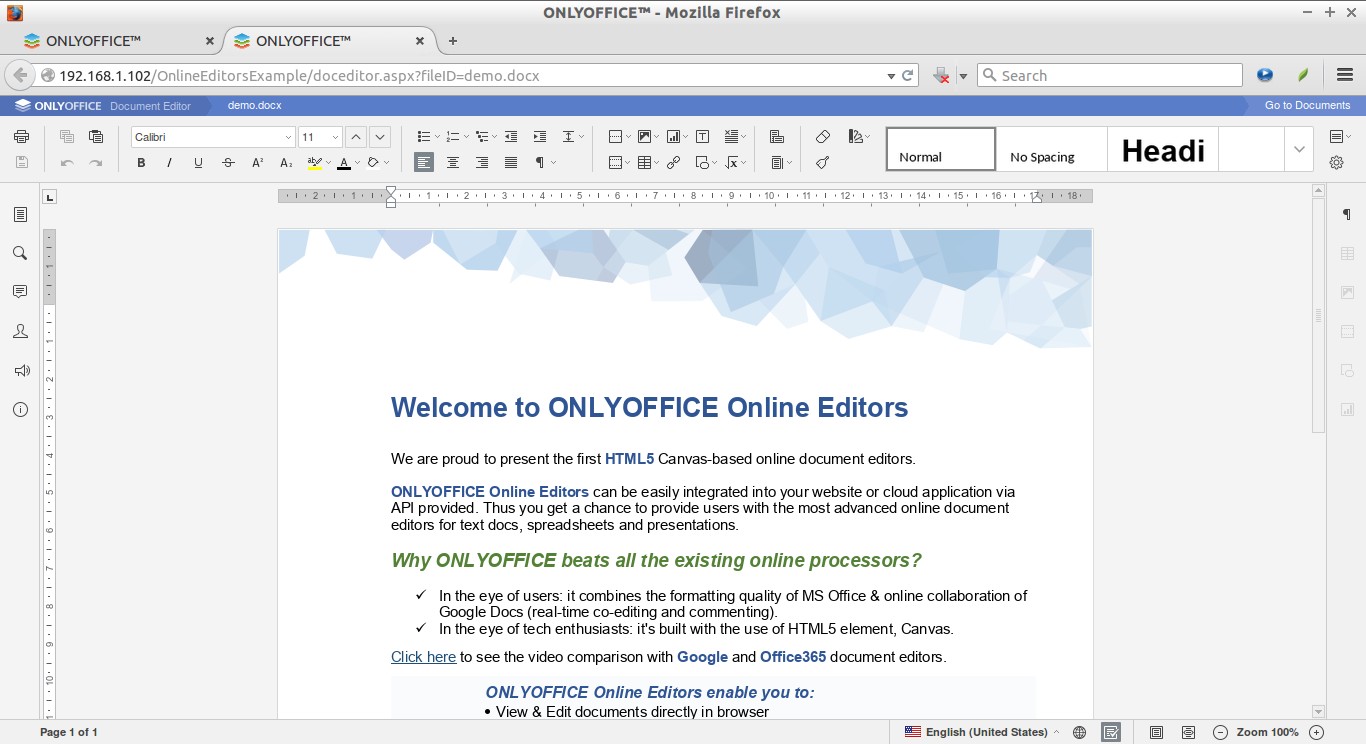Center align the text
Image resolution: width=1366 pixels, height=744 pixels.
pyautogui.click(x=453, y=163)
